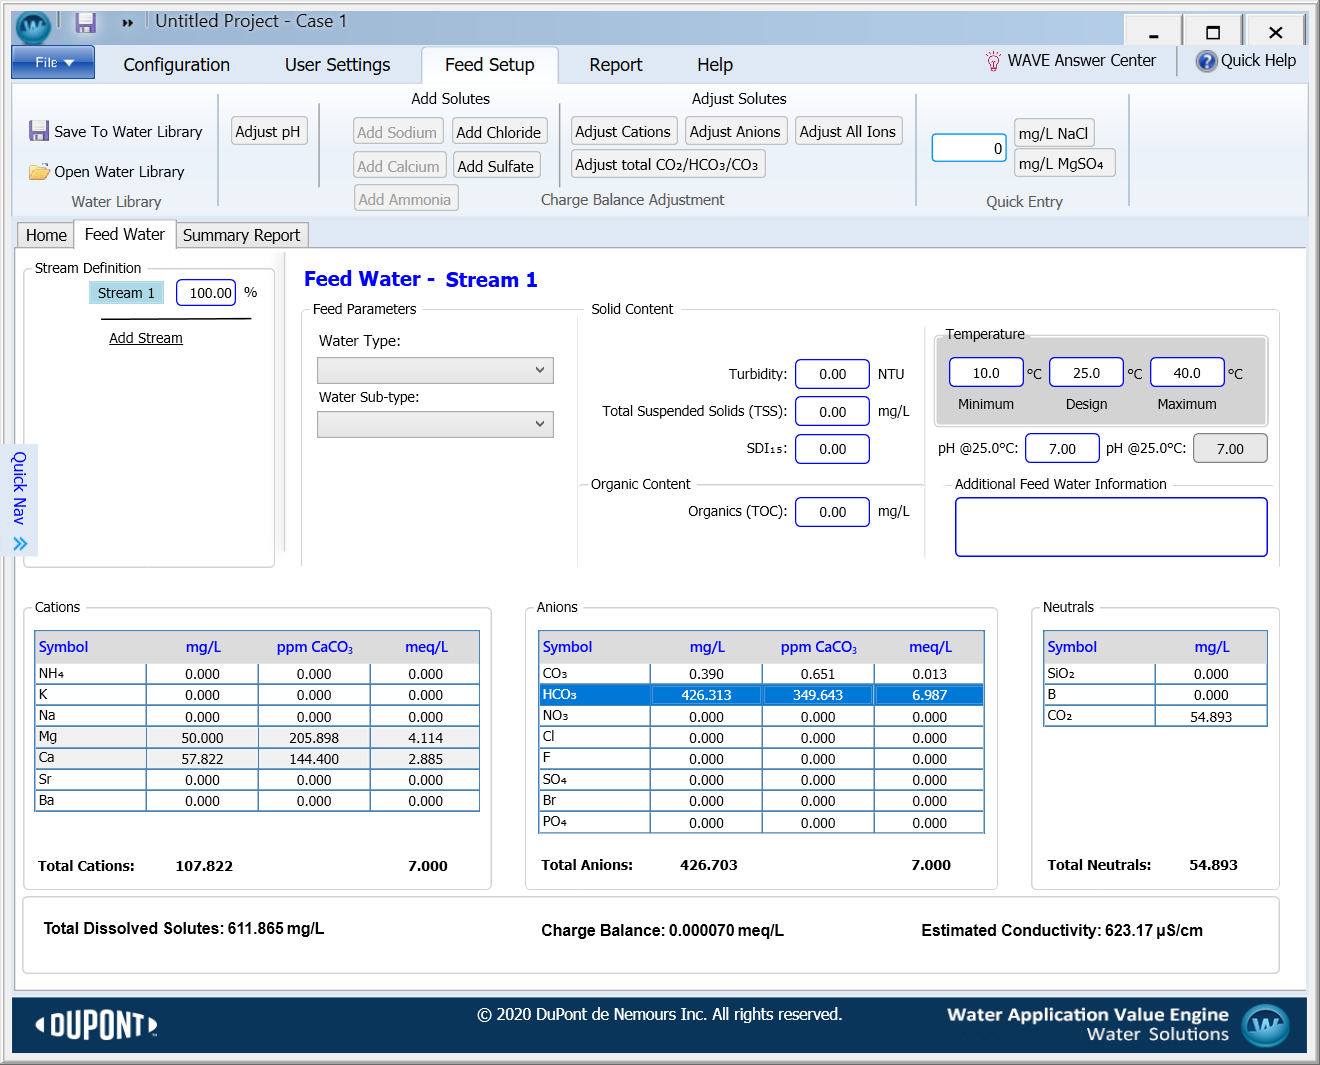Click the NH₄ row mg/L cell
This screenshot has width=1320, height=1065.
pyautogui.click(x=202, y=674)
